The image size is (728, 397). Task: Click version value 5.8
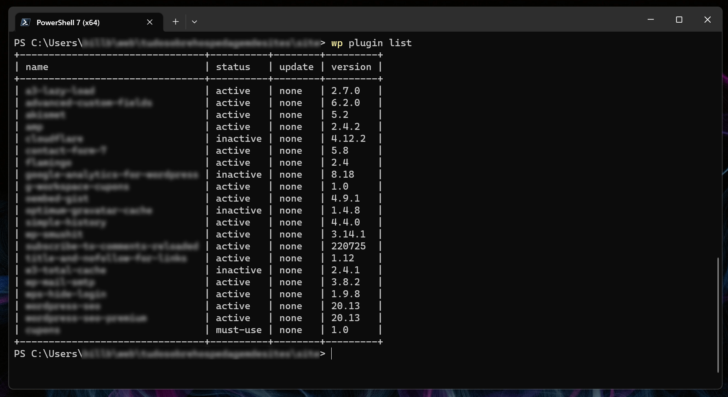339,151
